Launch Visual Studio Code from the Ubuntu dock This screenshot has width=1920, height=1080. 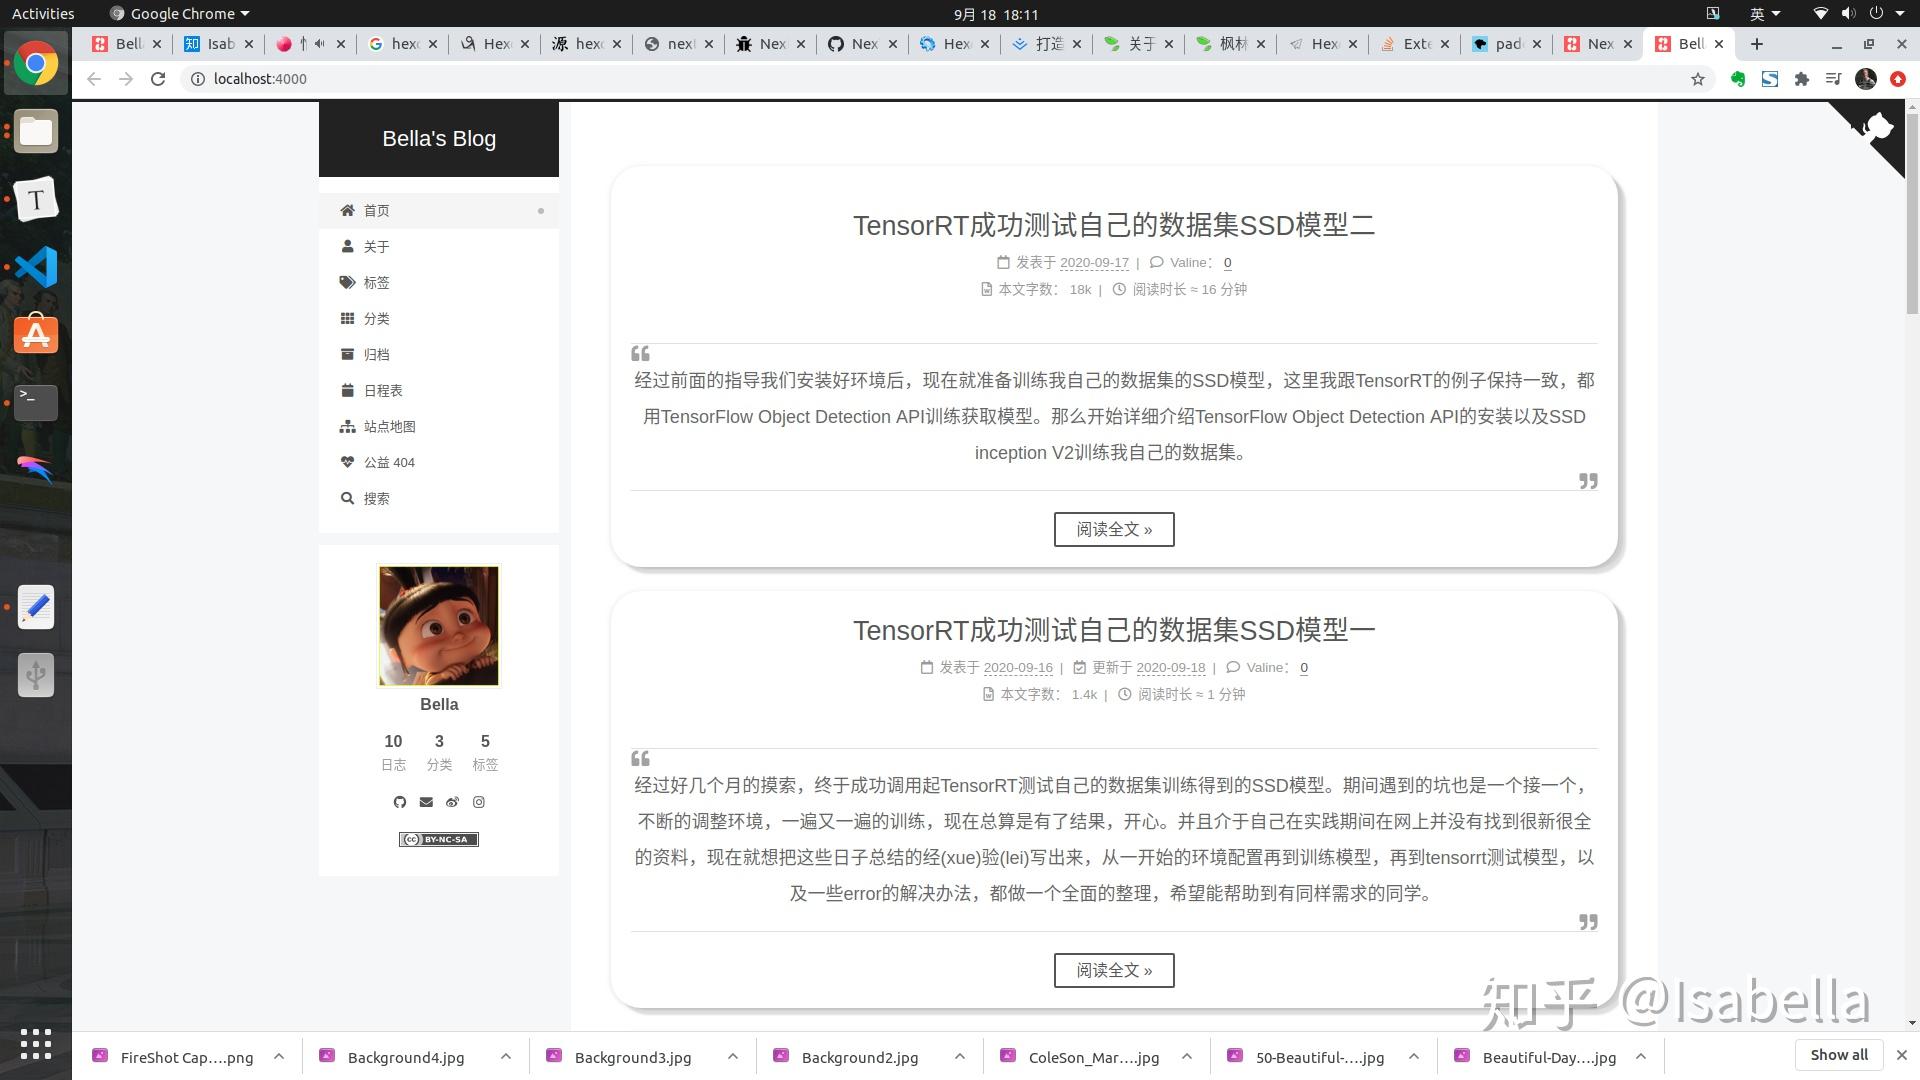[36, 267]
